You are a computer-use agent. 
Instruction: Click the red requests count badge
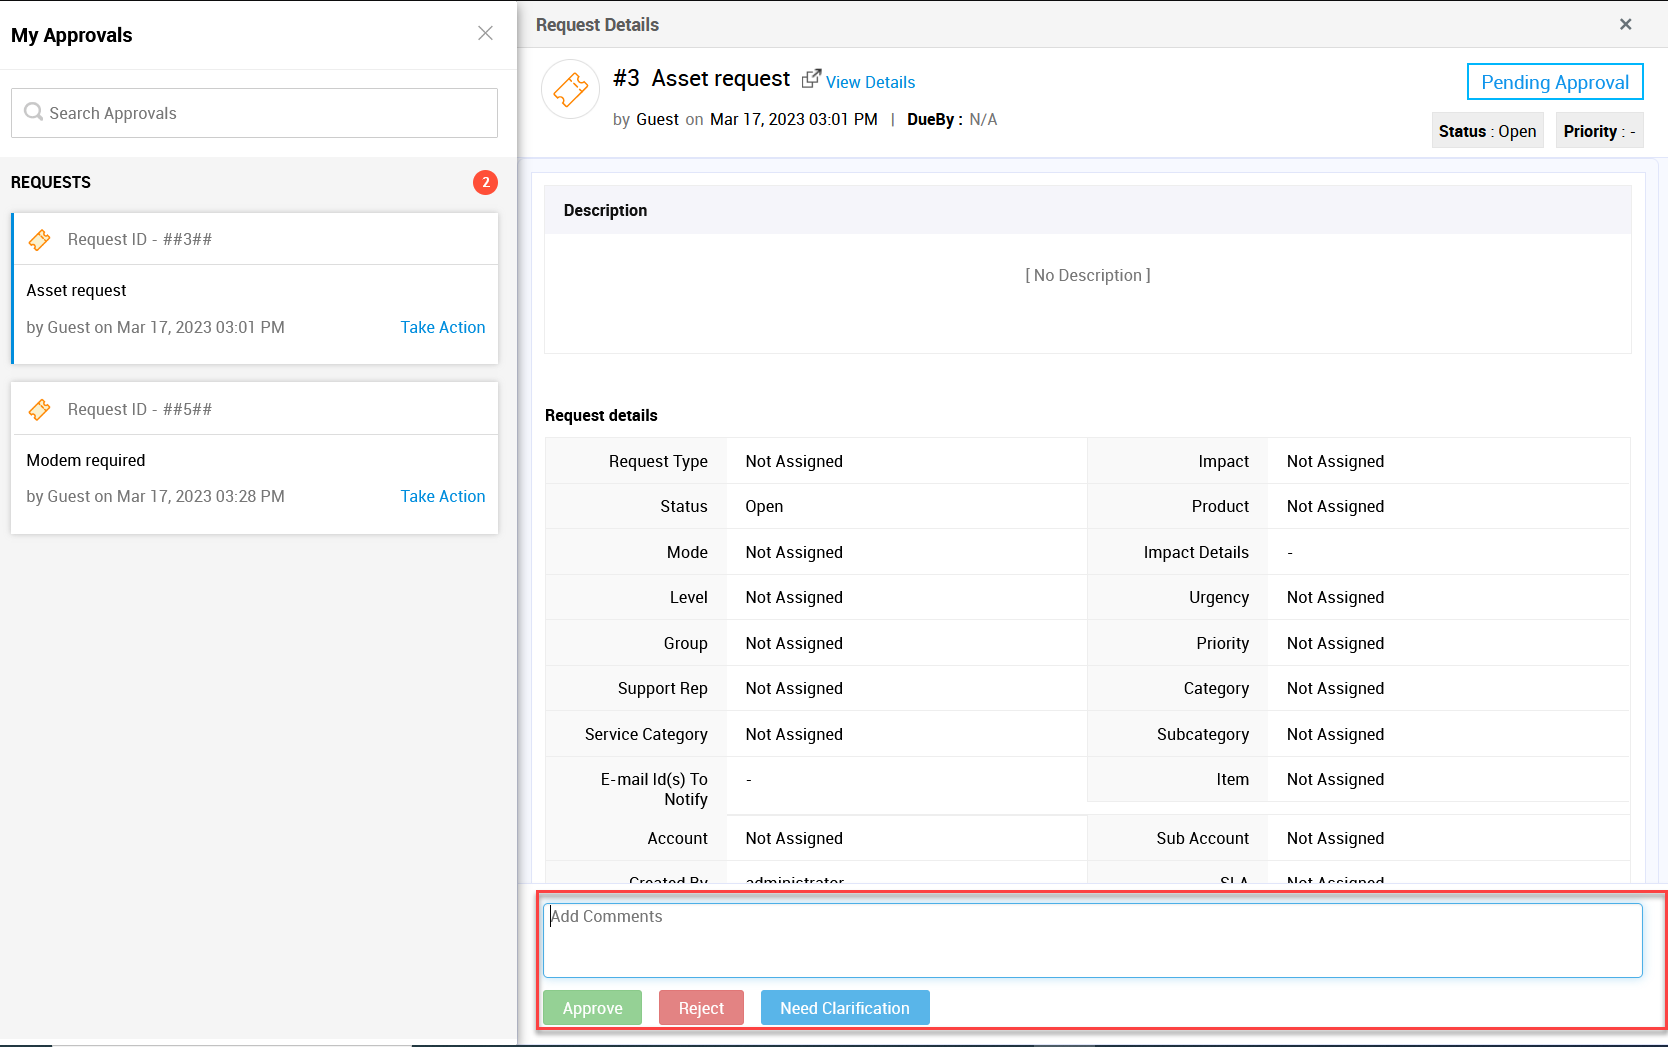click(x=485, y=182)
